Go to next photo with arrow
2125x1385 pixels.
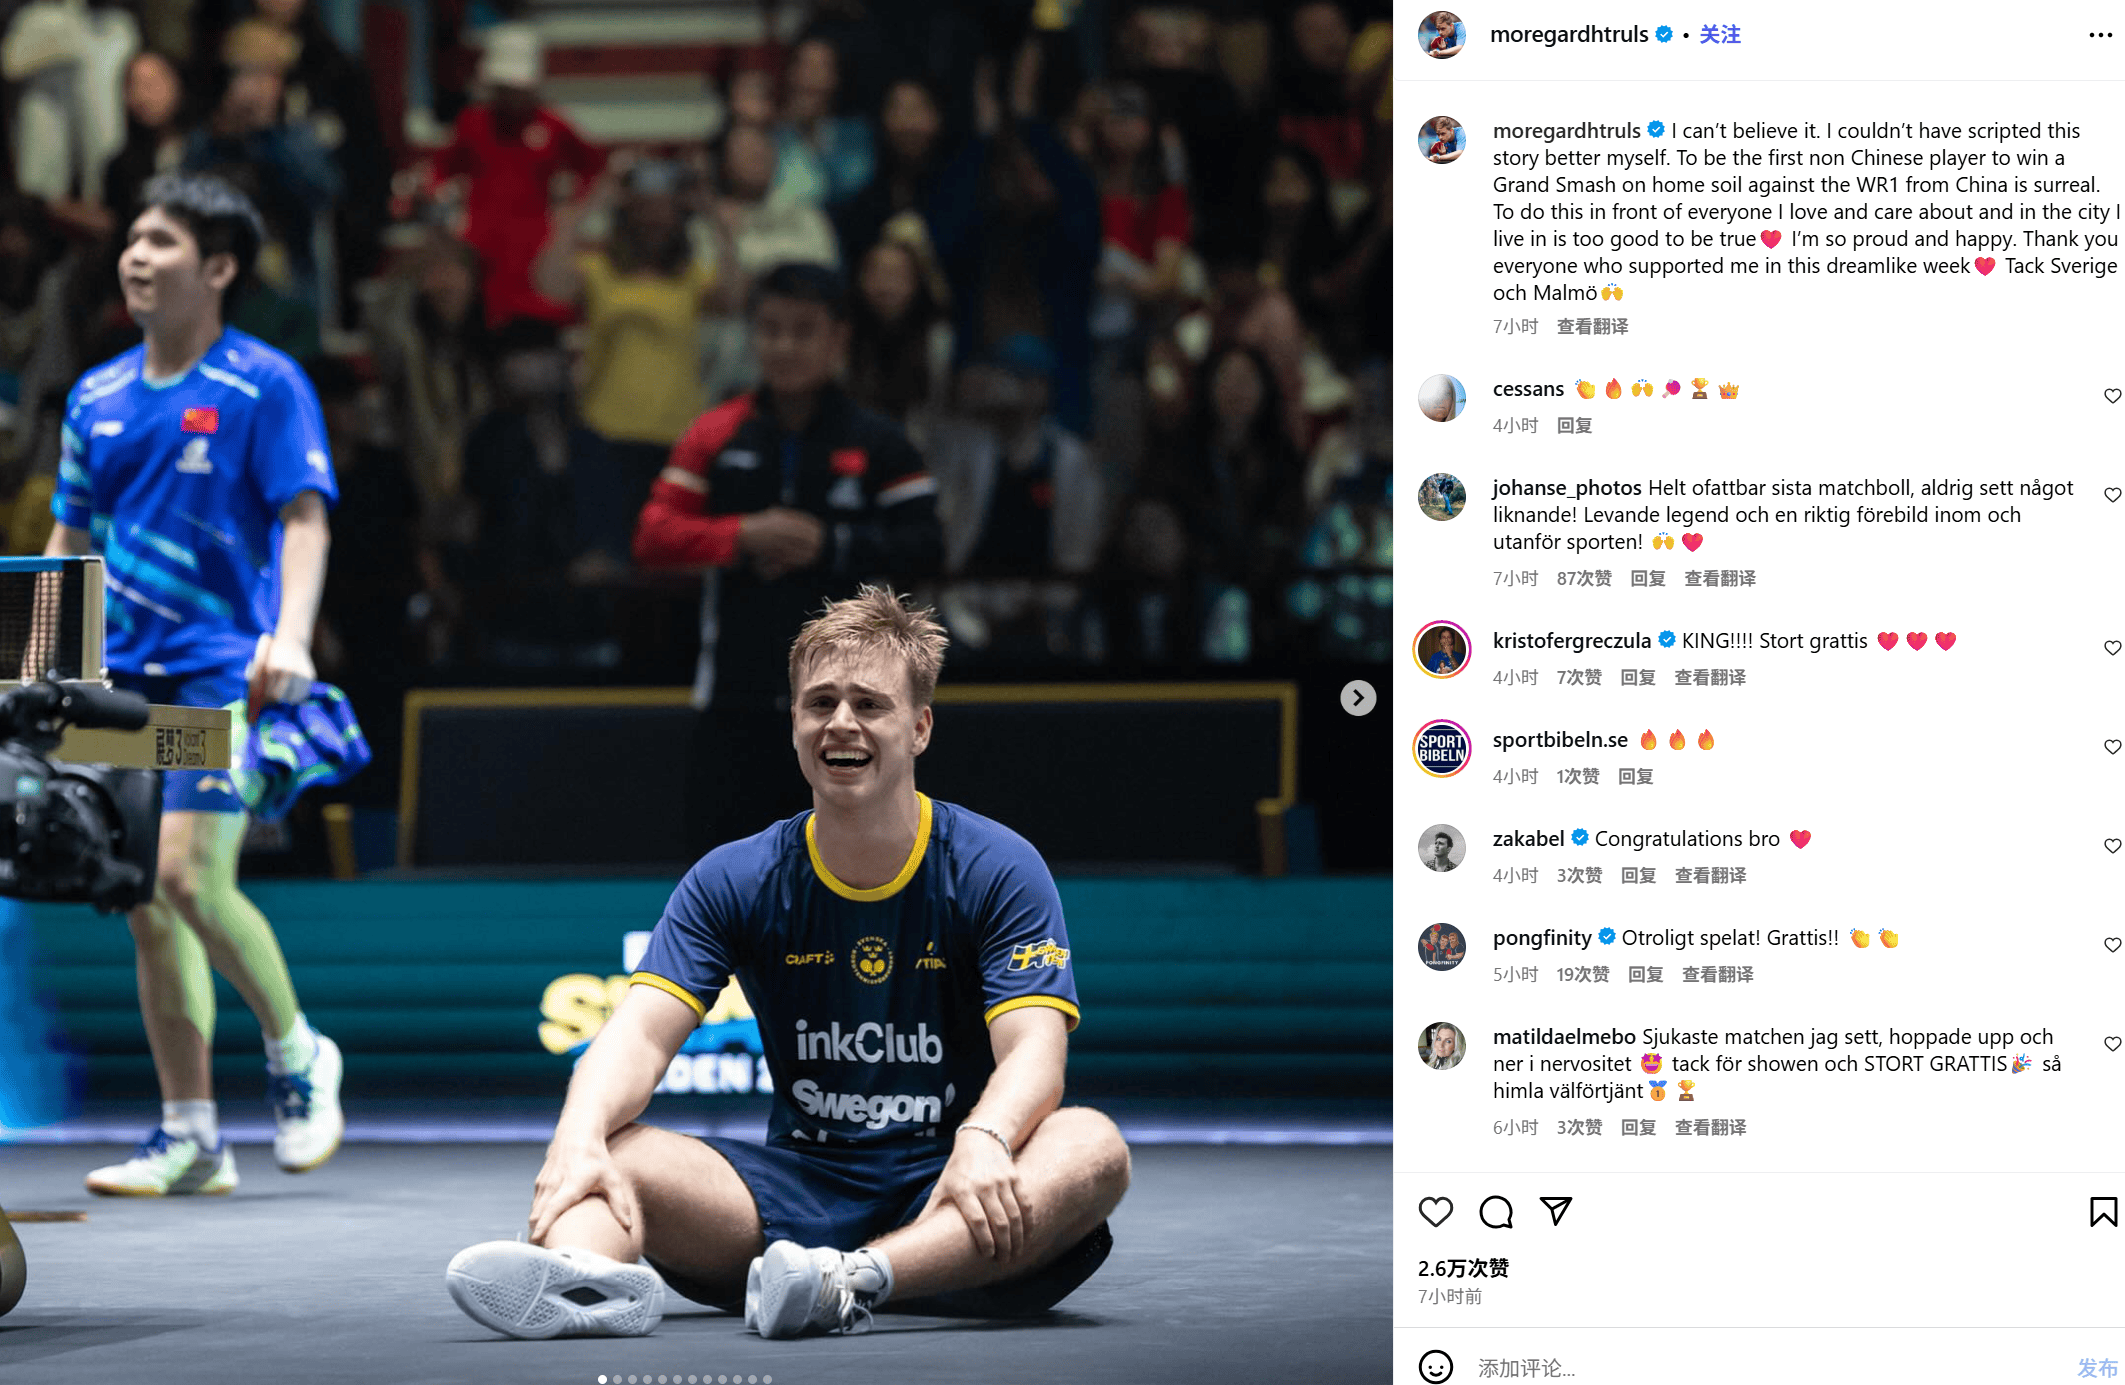pyautogui.click(x=1358, y=698)
